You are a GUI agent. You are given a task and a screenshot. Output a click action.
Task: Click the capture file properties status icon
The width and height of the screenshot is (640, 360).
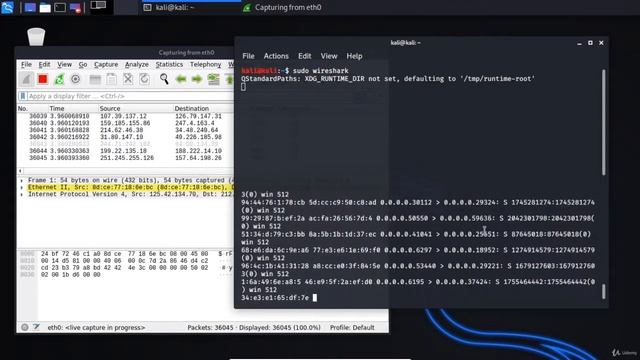tap(36, 327)
